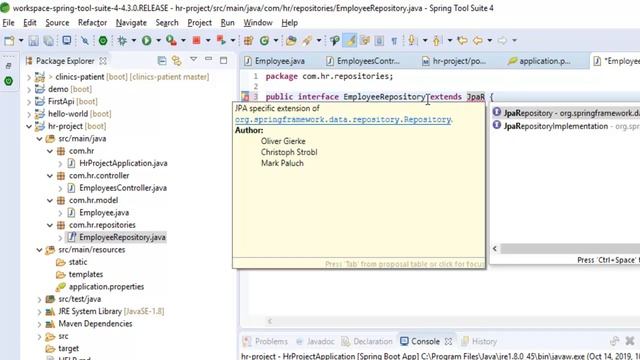The width and height of the screenshot is (640, 360).
Task: Open the History view tab
Action: (x=479, y=341)
